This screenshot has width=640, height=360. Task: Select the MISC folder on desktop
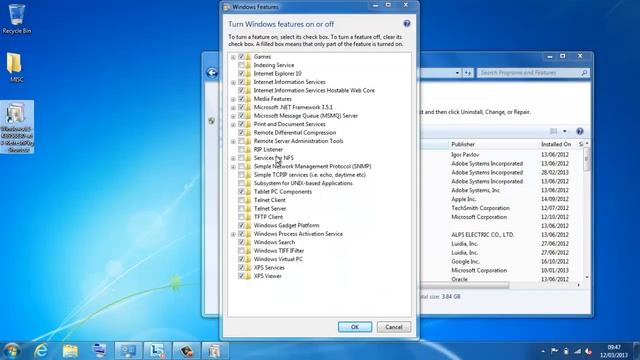click(x=16, y=67)
